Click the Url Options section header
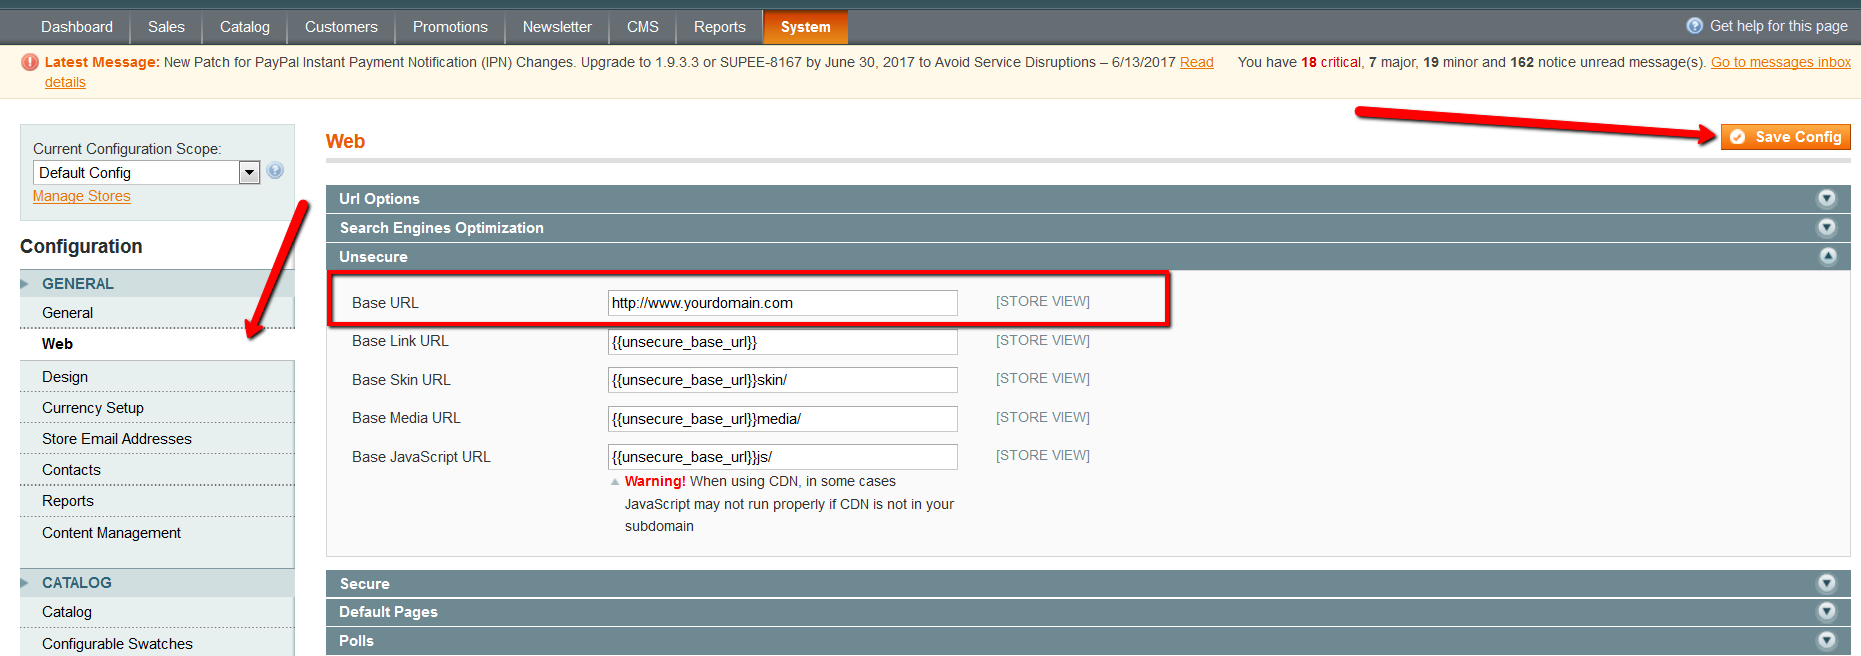The height and width of the screenshot is (656, 1861). pos(1088,198)
